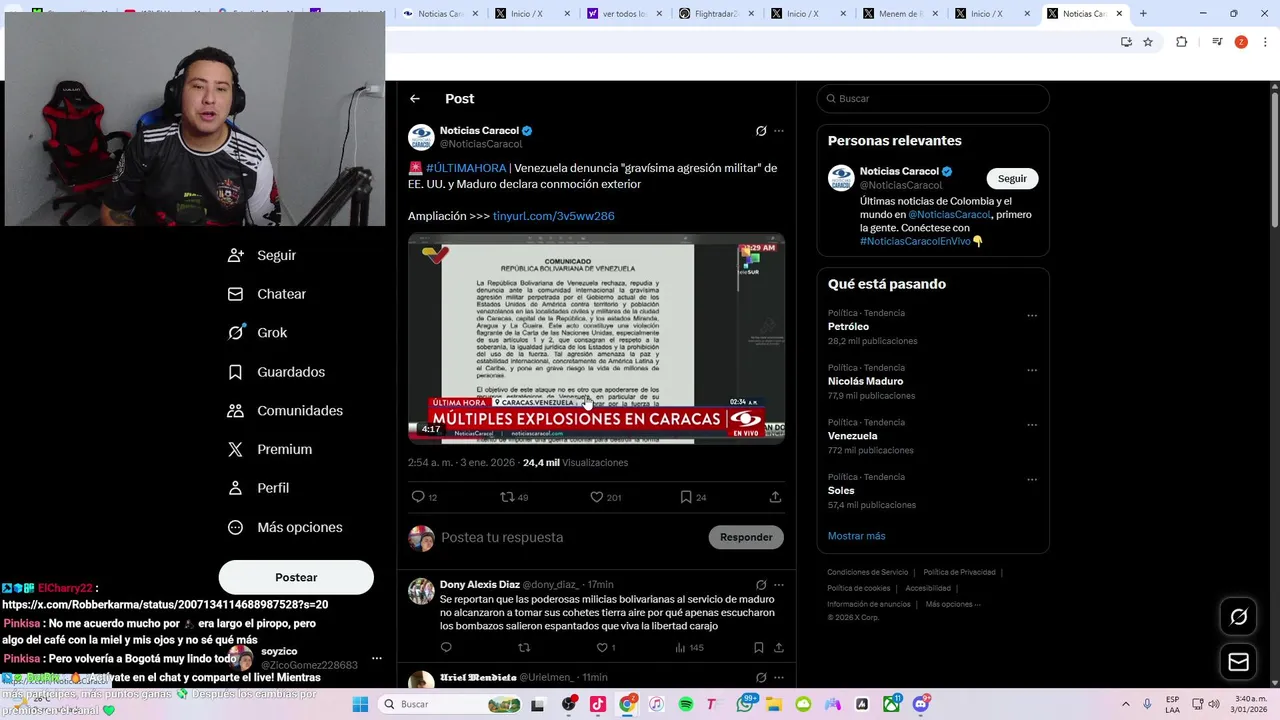
Task: Open Spotify from the taskbar
Action: pos(686,704)
